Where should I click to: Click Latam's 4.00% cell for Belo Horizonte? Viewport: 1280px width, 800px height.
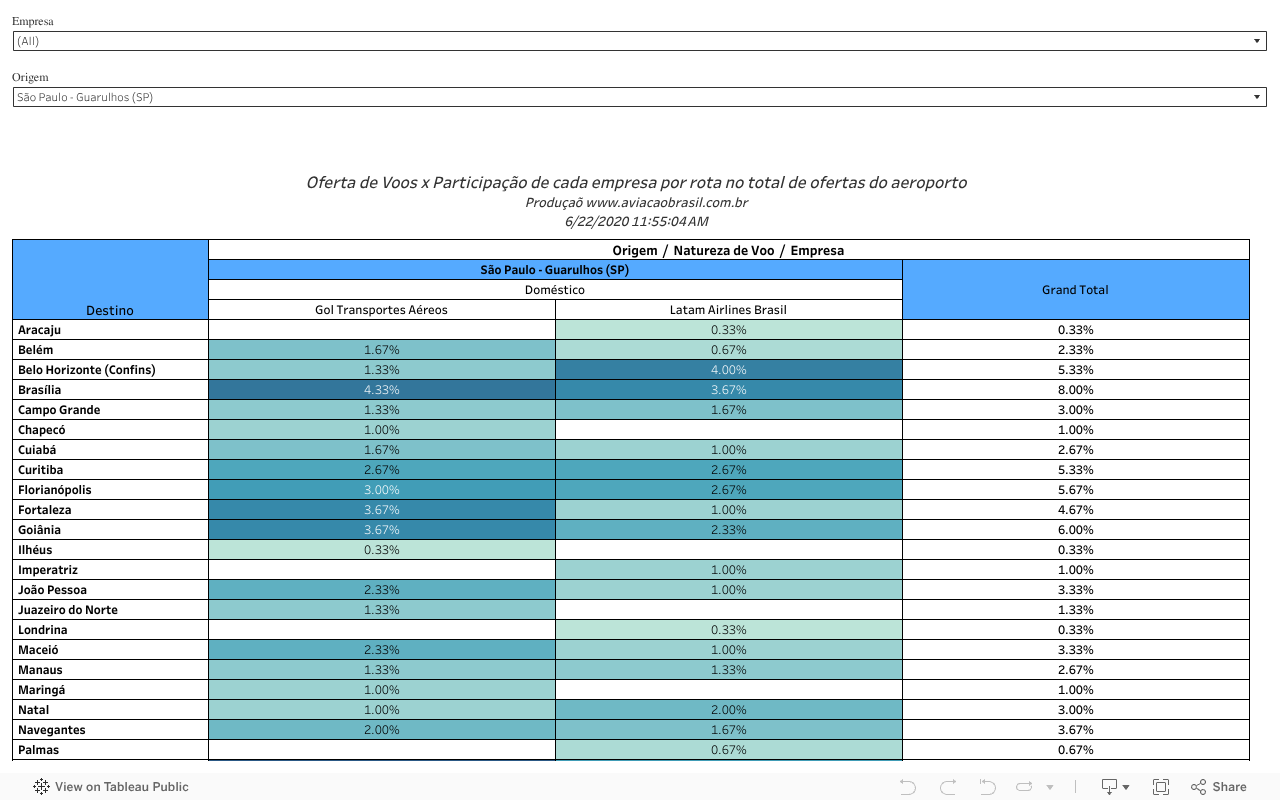729,370
